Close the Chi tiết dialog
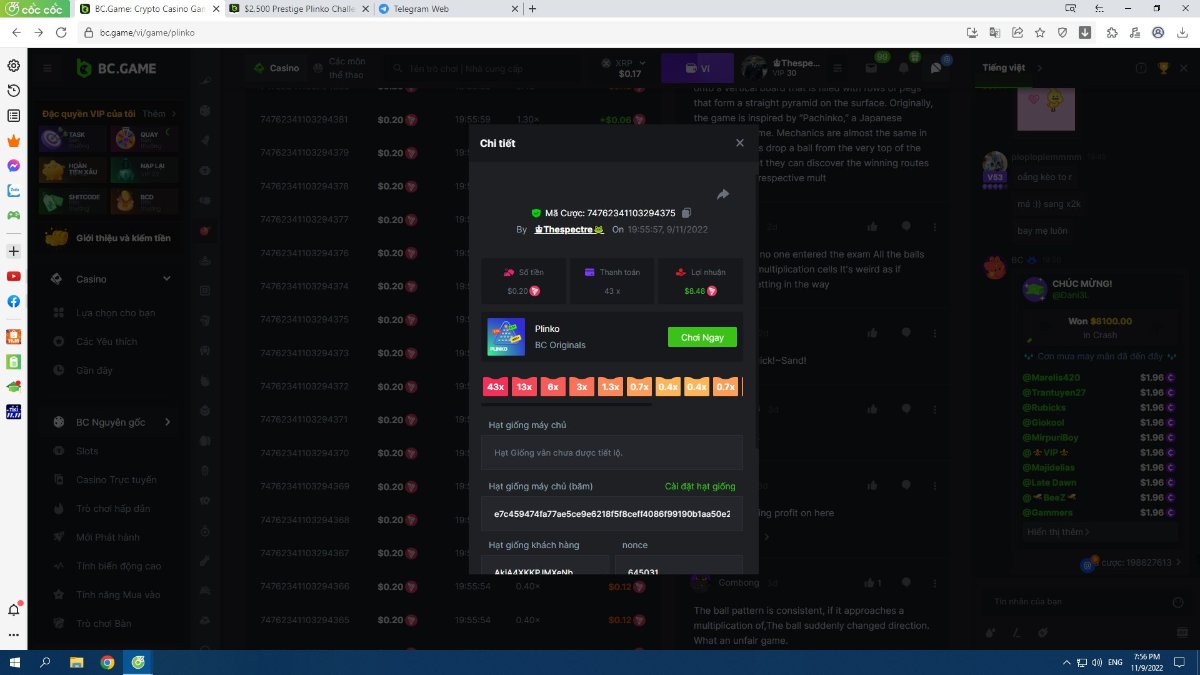 [x=740, y=143]
